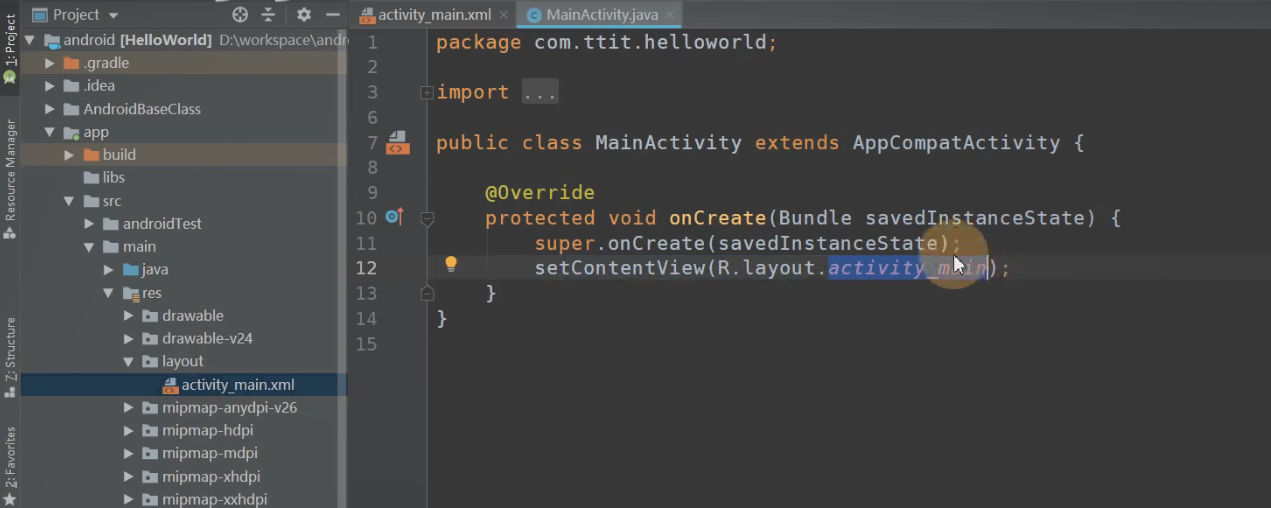Screen dimensions: 1271x508
Task: Expand the AndroidBaseClass folder
Action: coord(49,109)
